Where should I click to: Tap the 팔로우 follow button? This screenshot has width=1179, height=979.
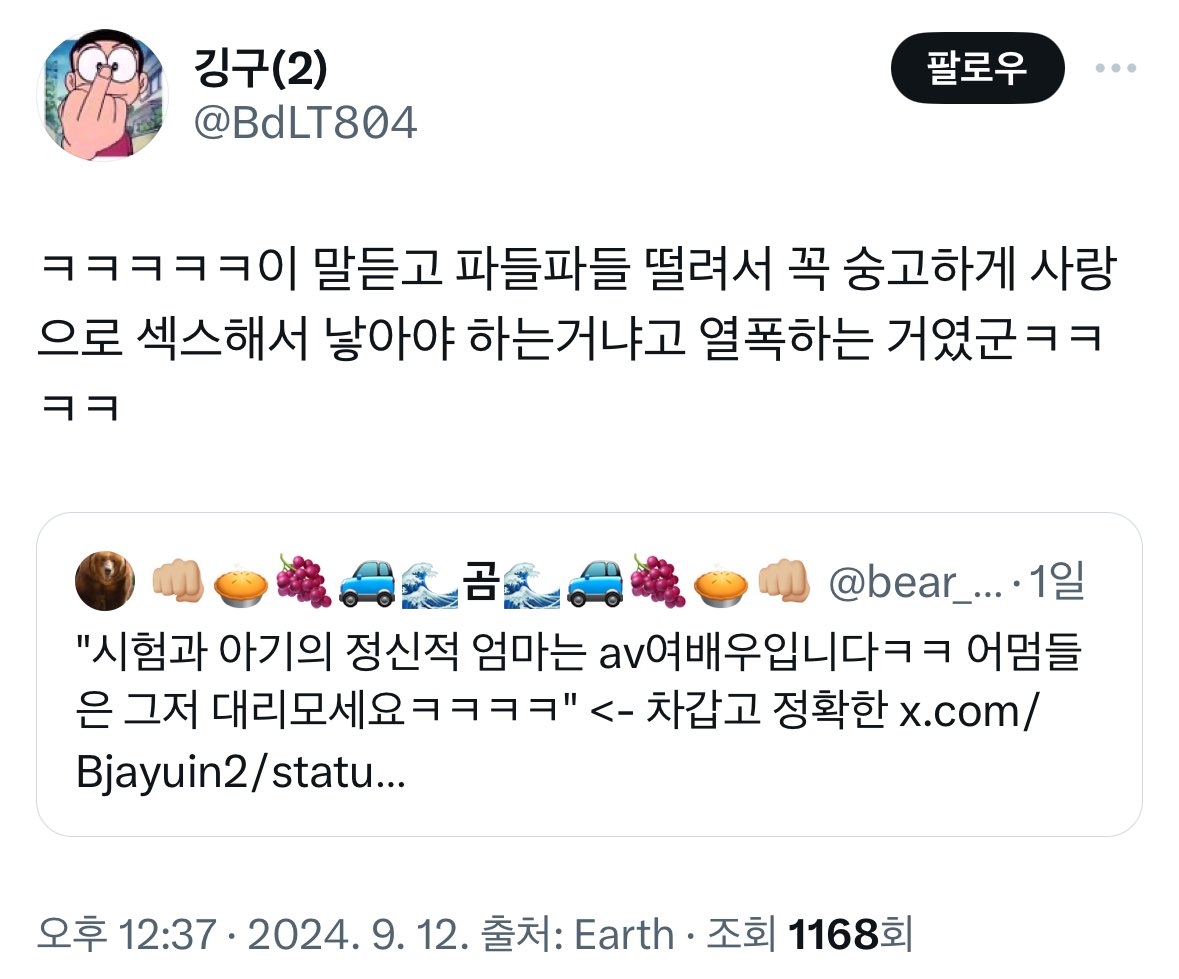click(x=977, y=68)
